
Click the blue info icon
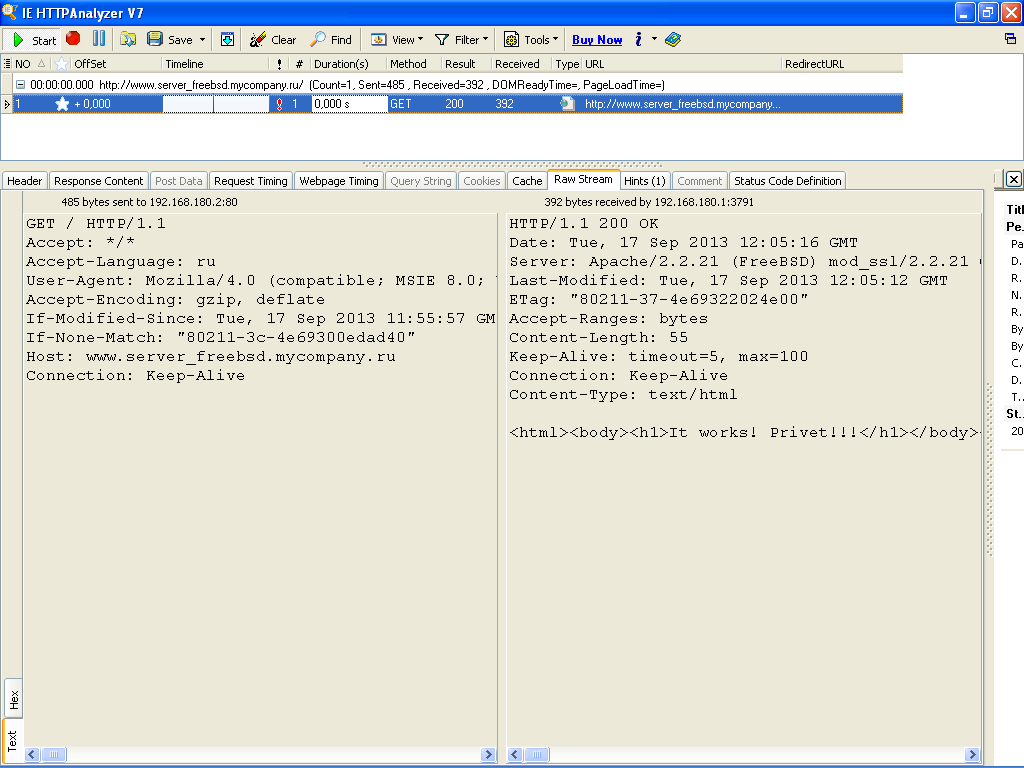click(x=638, y=39)
